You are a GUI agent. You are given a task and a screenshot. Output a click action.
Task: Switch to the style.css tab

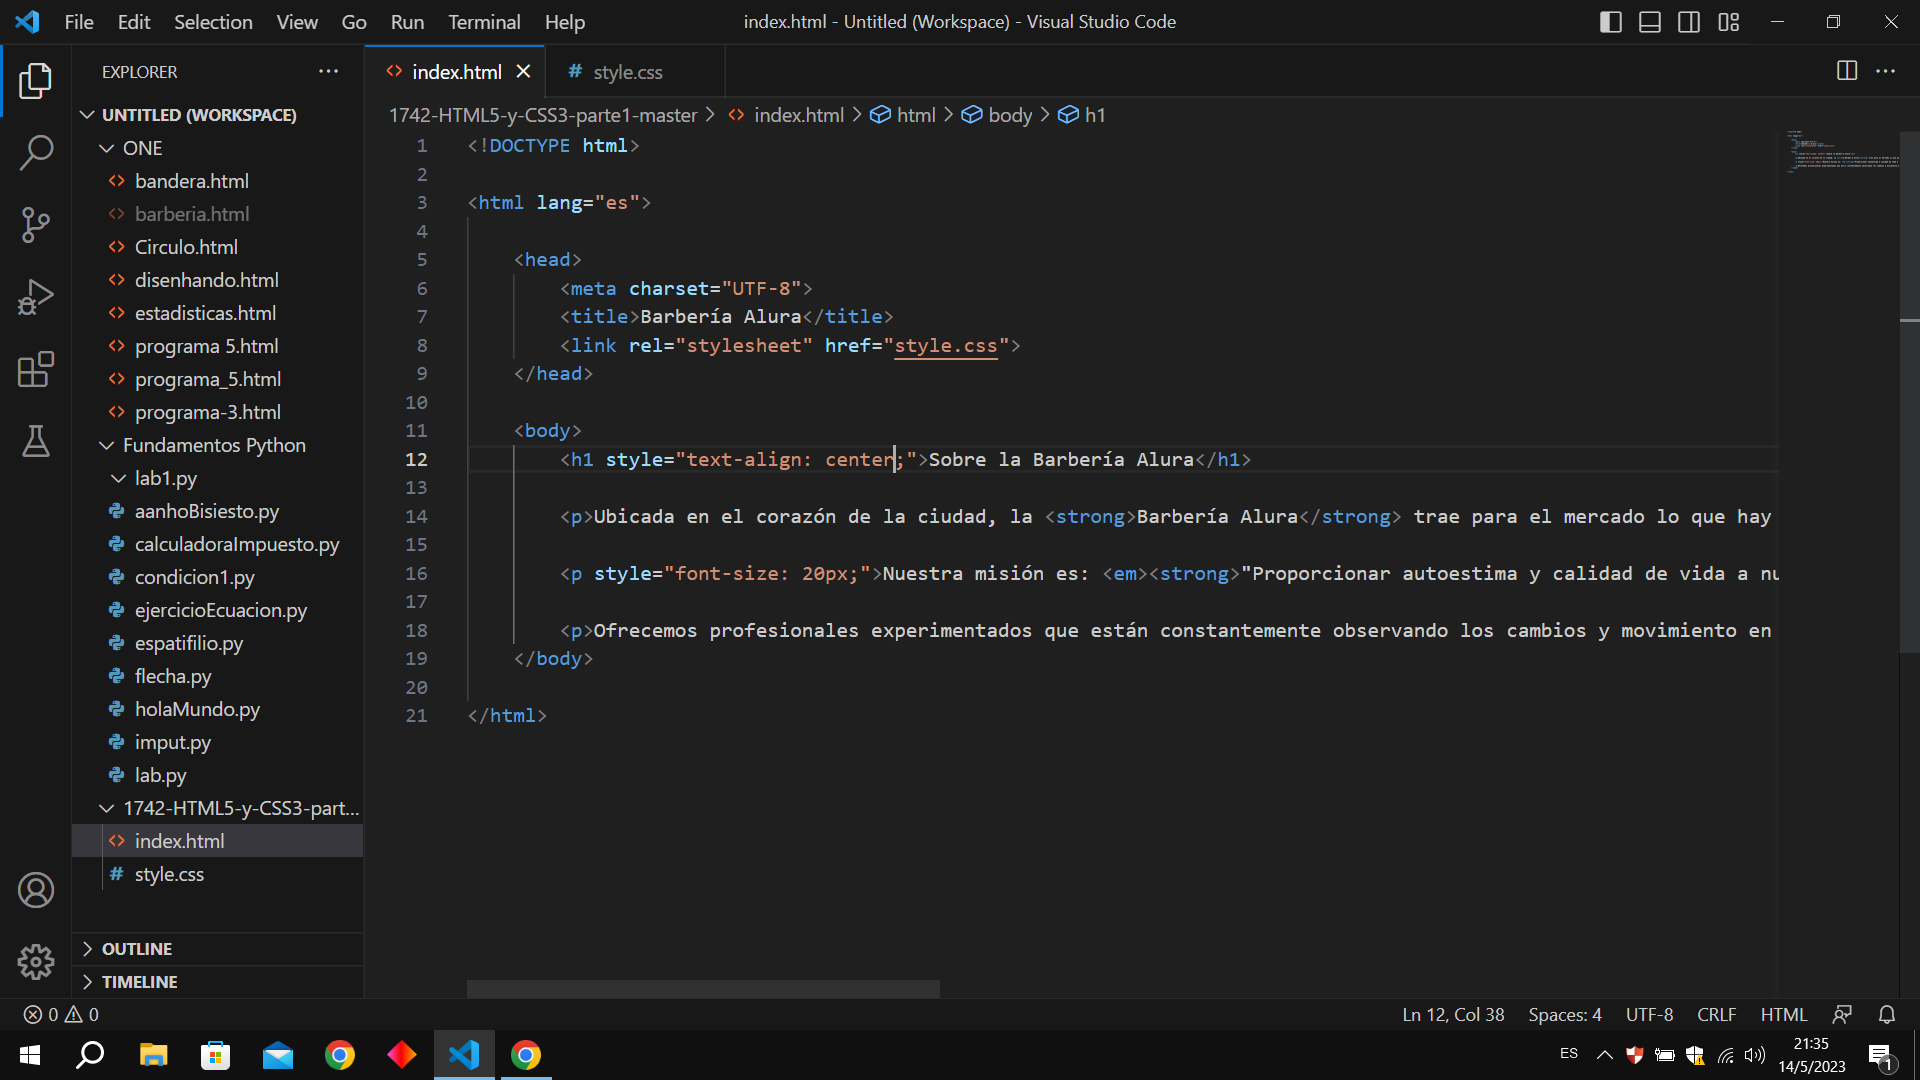click(x=627, y=72)
